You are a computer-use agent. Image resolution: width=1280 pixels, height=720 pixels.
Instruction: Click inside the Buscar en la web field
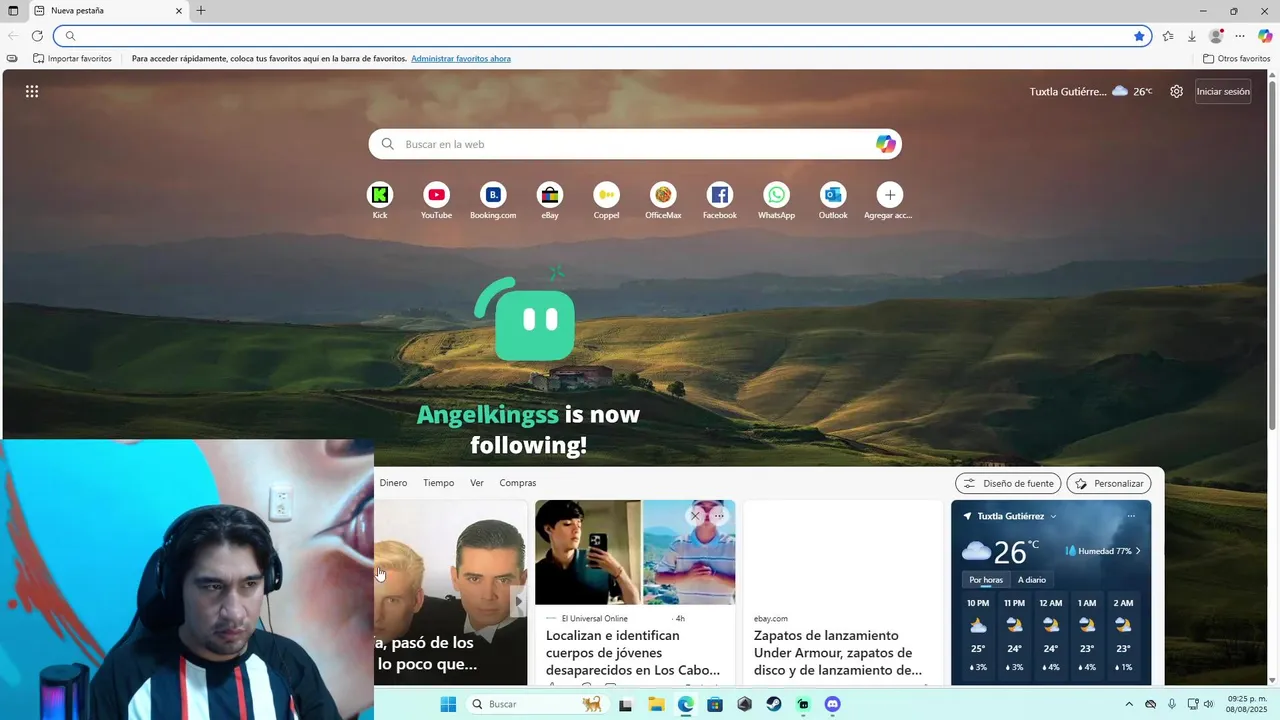point(635,144)
